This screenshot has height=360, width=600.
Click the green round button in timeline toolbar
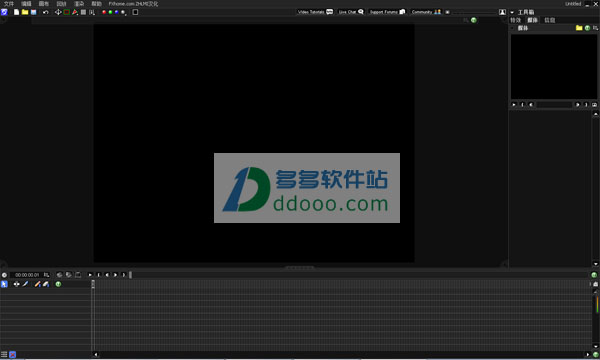[x=58, y=284]
